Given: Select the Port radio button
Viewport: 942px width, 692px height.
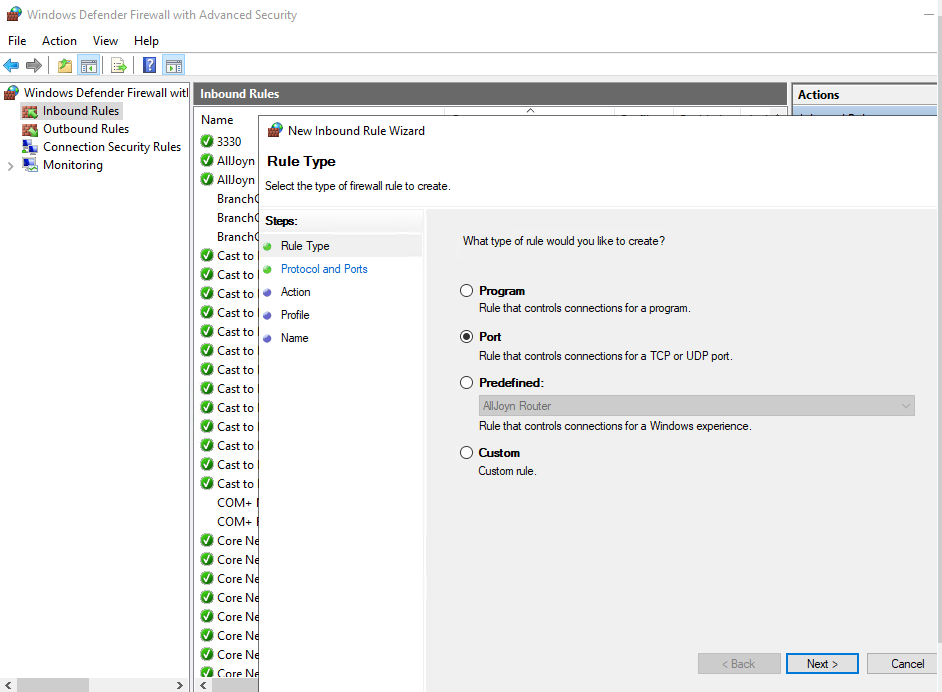Looking at the screenshot, I should coord(466,337).
